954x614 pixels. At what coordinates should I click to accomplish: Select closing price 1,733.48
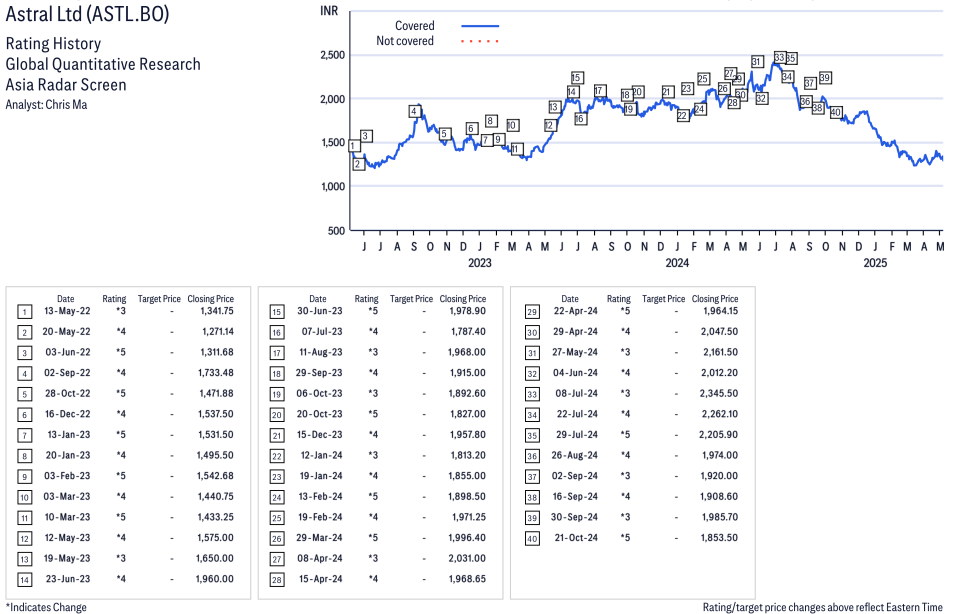215,373
